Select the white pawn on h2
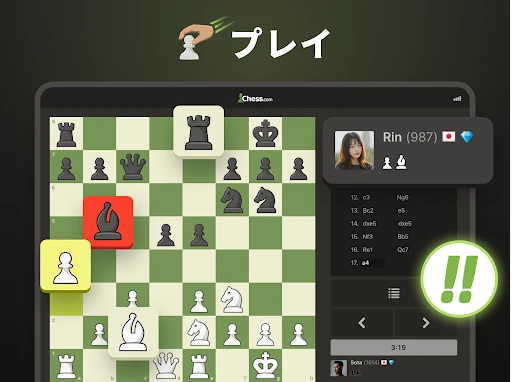512x382 pixels. [x=298, y=334]
